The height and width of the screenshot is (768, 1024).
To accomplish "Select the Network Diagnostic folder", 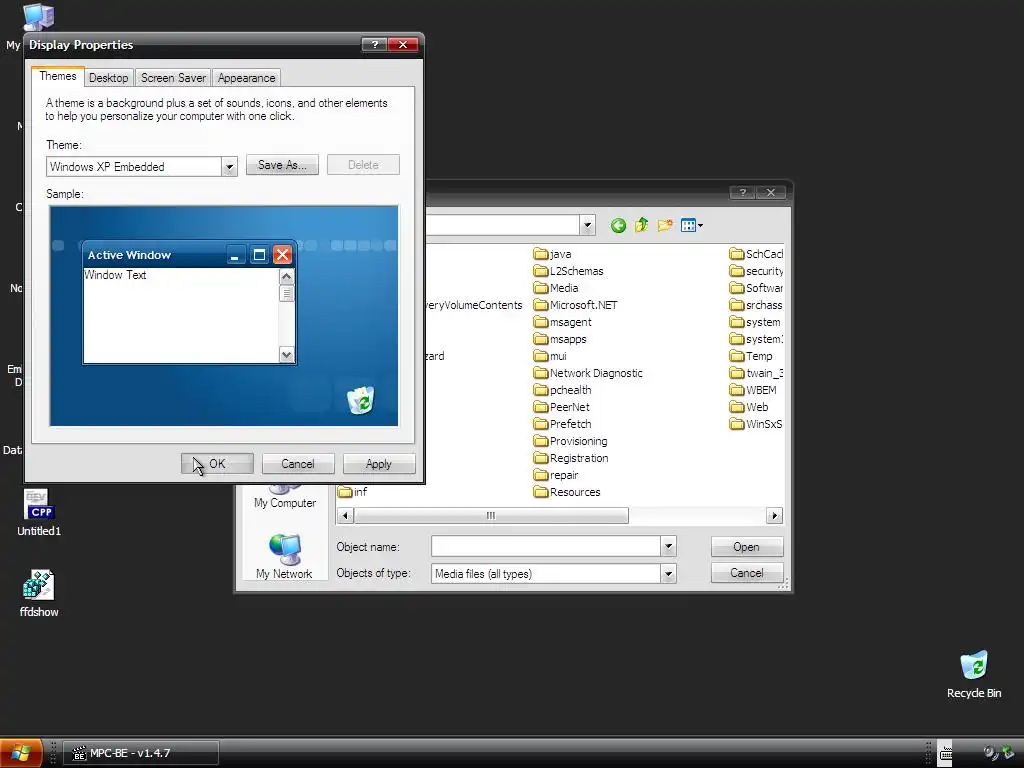I will [x=588, y=373].
